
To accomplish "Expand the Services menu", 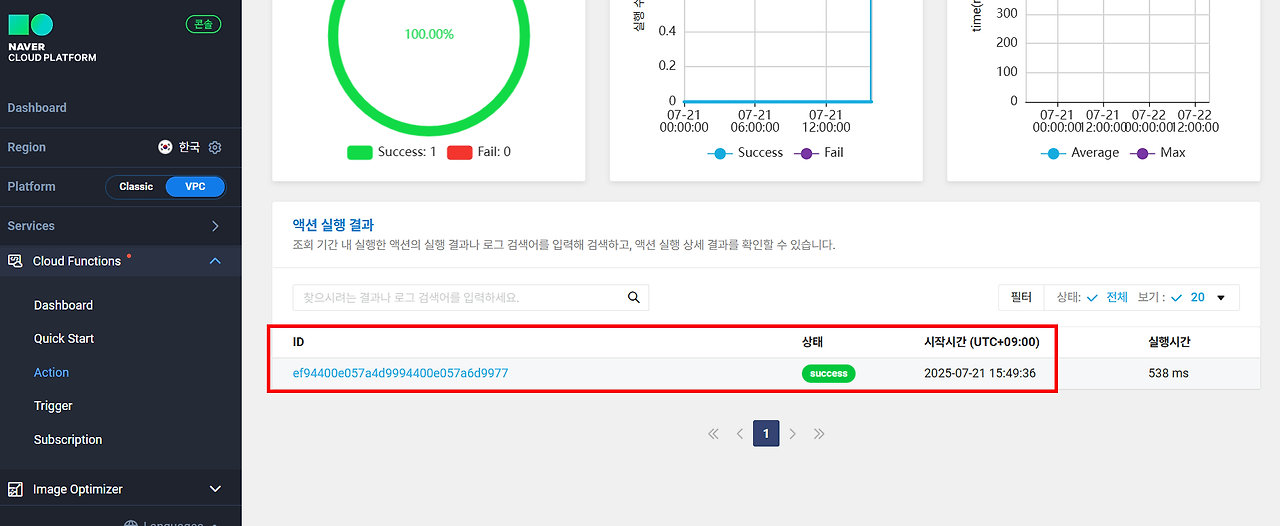I will click(120, 226).
